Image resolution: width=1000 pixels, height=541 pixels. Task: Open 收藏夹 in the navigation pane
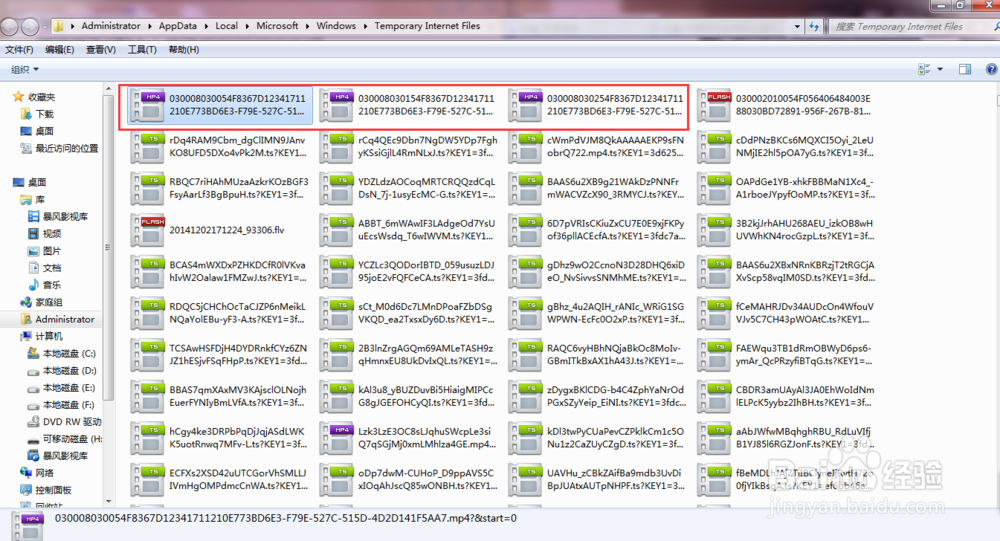pos(36,97)
